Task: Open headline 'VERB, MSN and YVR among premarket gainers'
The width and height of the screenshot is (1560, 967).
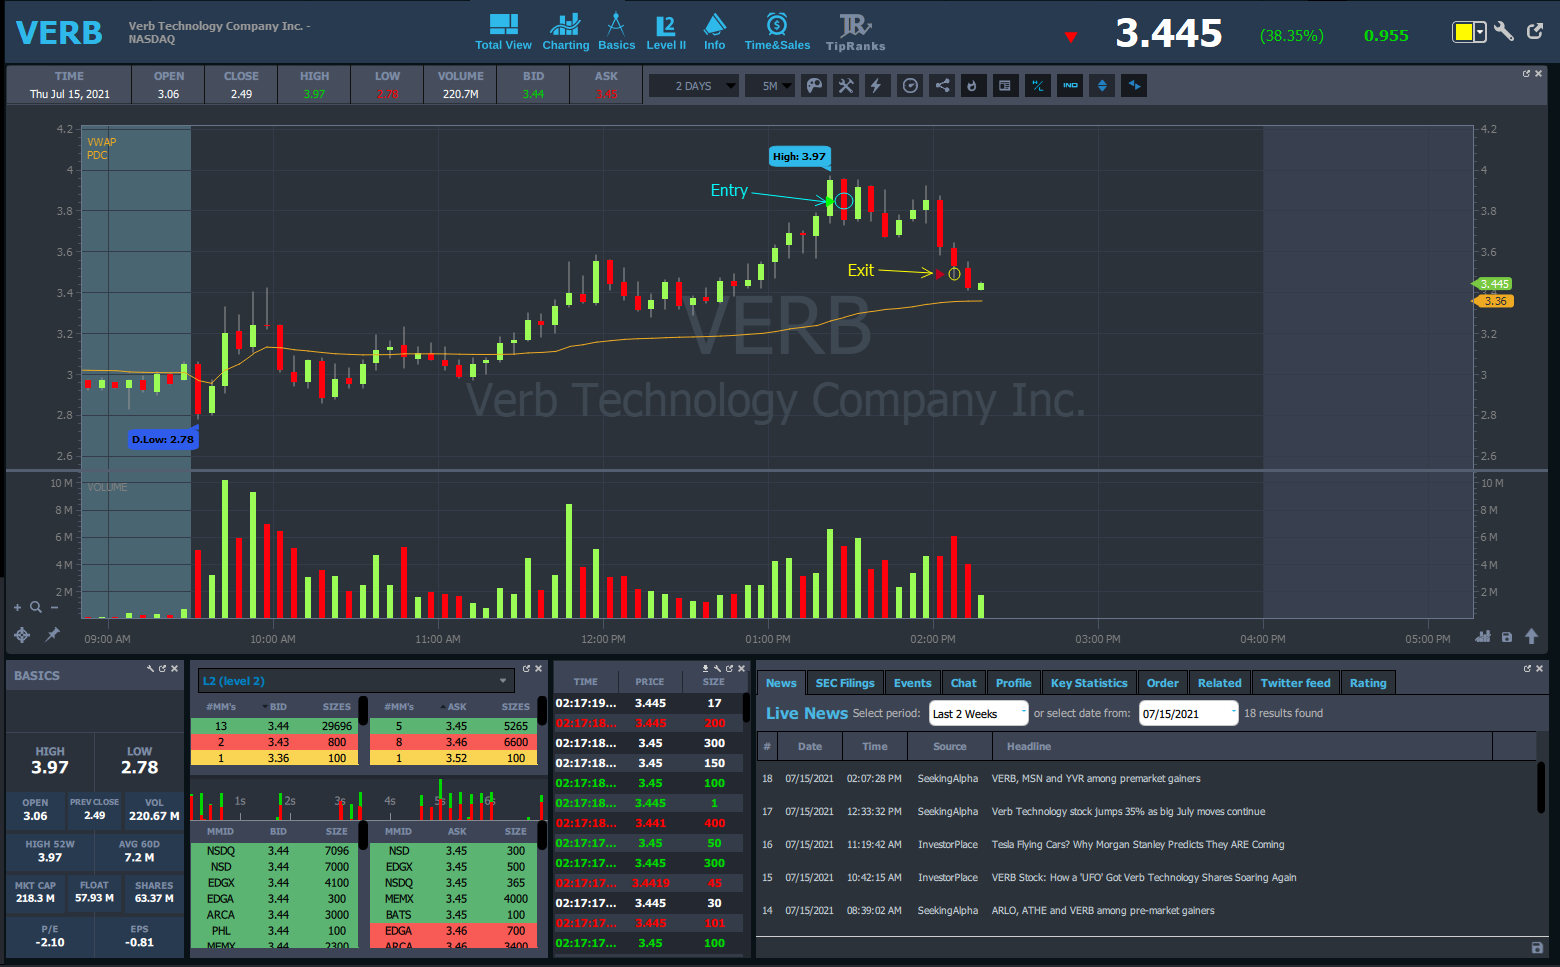Action: [x=1096, y=779]
